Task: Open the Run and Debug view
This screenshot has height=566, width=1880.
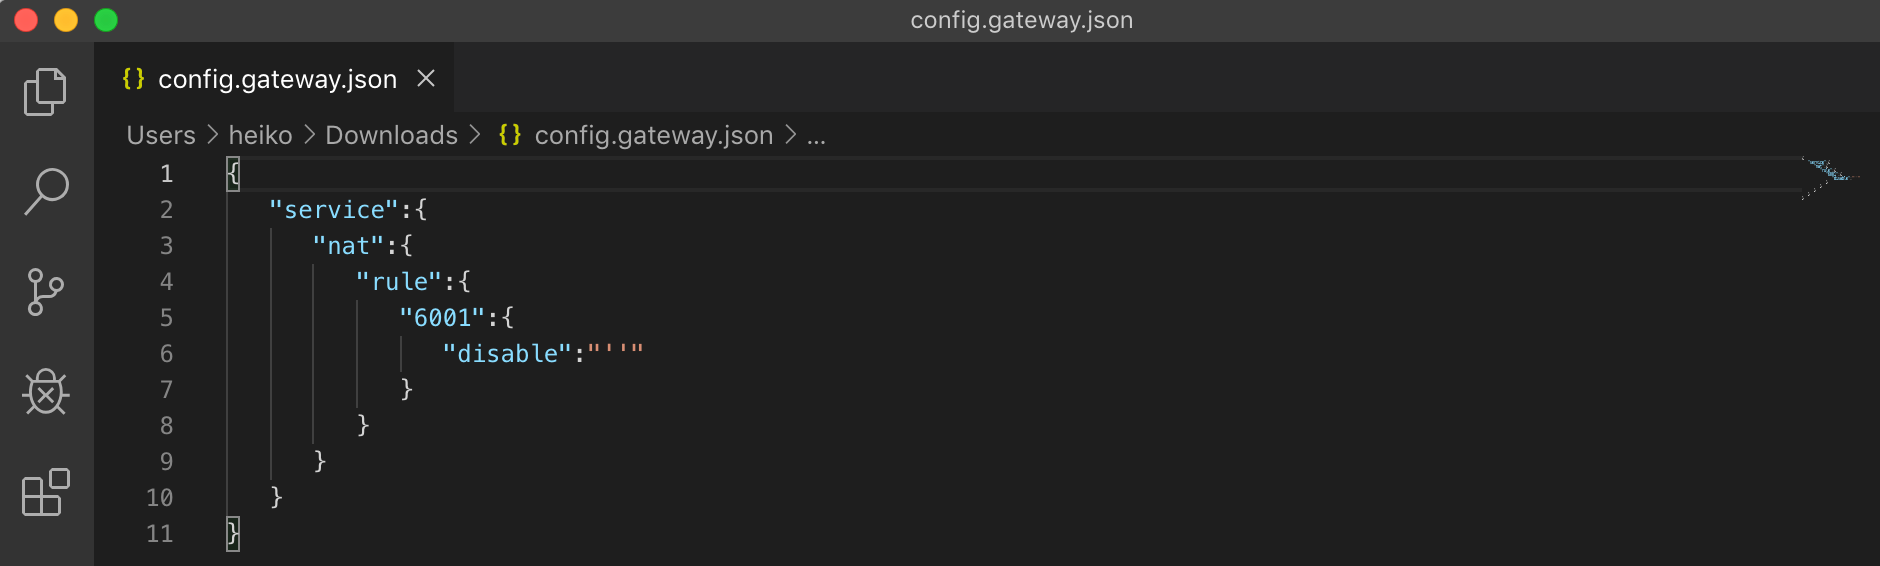Action: tap(46, 392)
